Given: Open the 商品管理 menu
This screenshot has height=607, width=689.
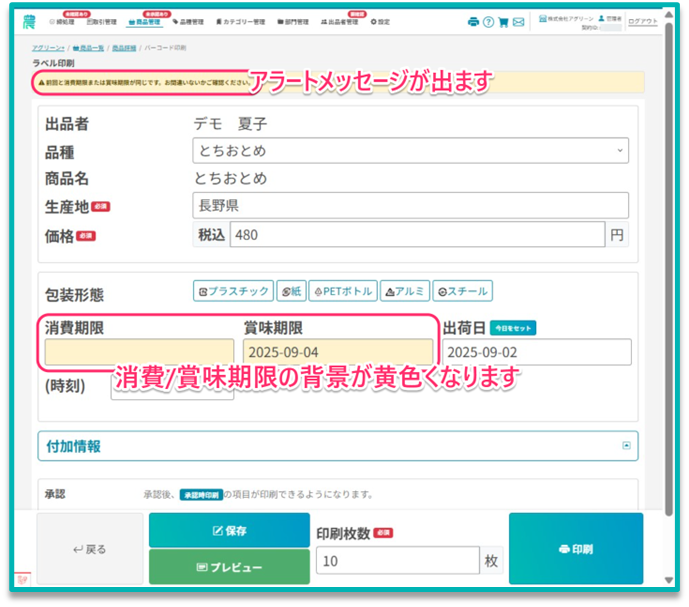Looking at the screenshot, I should tap(146, 21).
